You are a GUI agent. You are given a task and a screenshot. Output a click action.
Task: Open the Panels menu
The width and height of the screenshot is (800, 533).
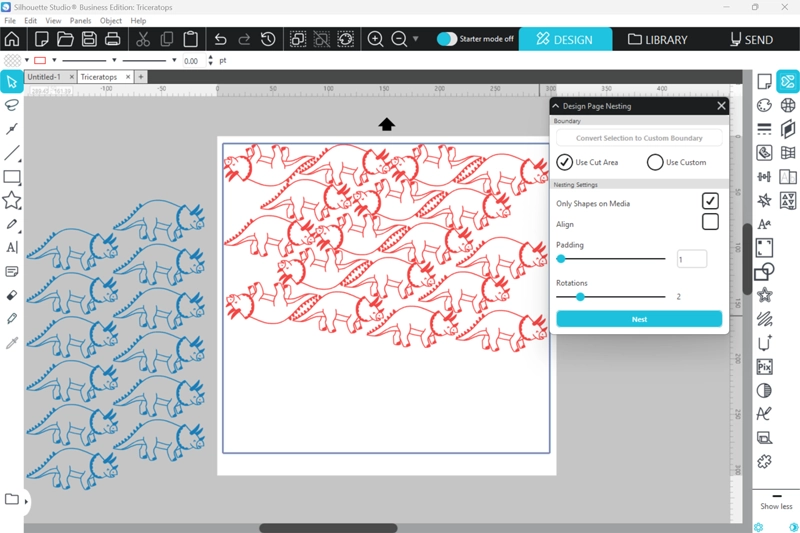coord(81,20)
